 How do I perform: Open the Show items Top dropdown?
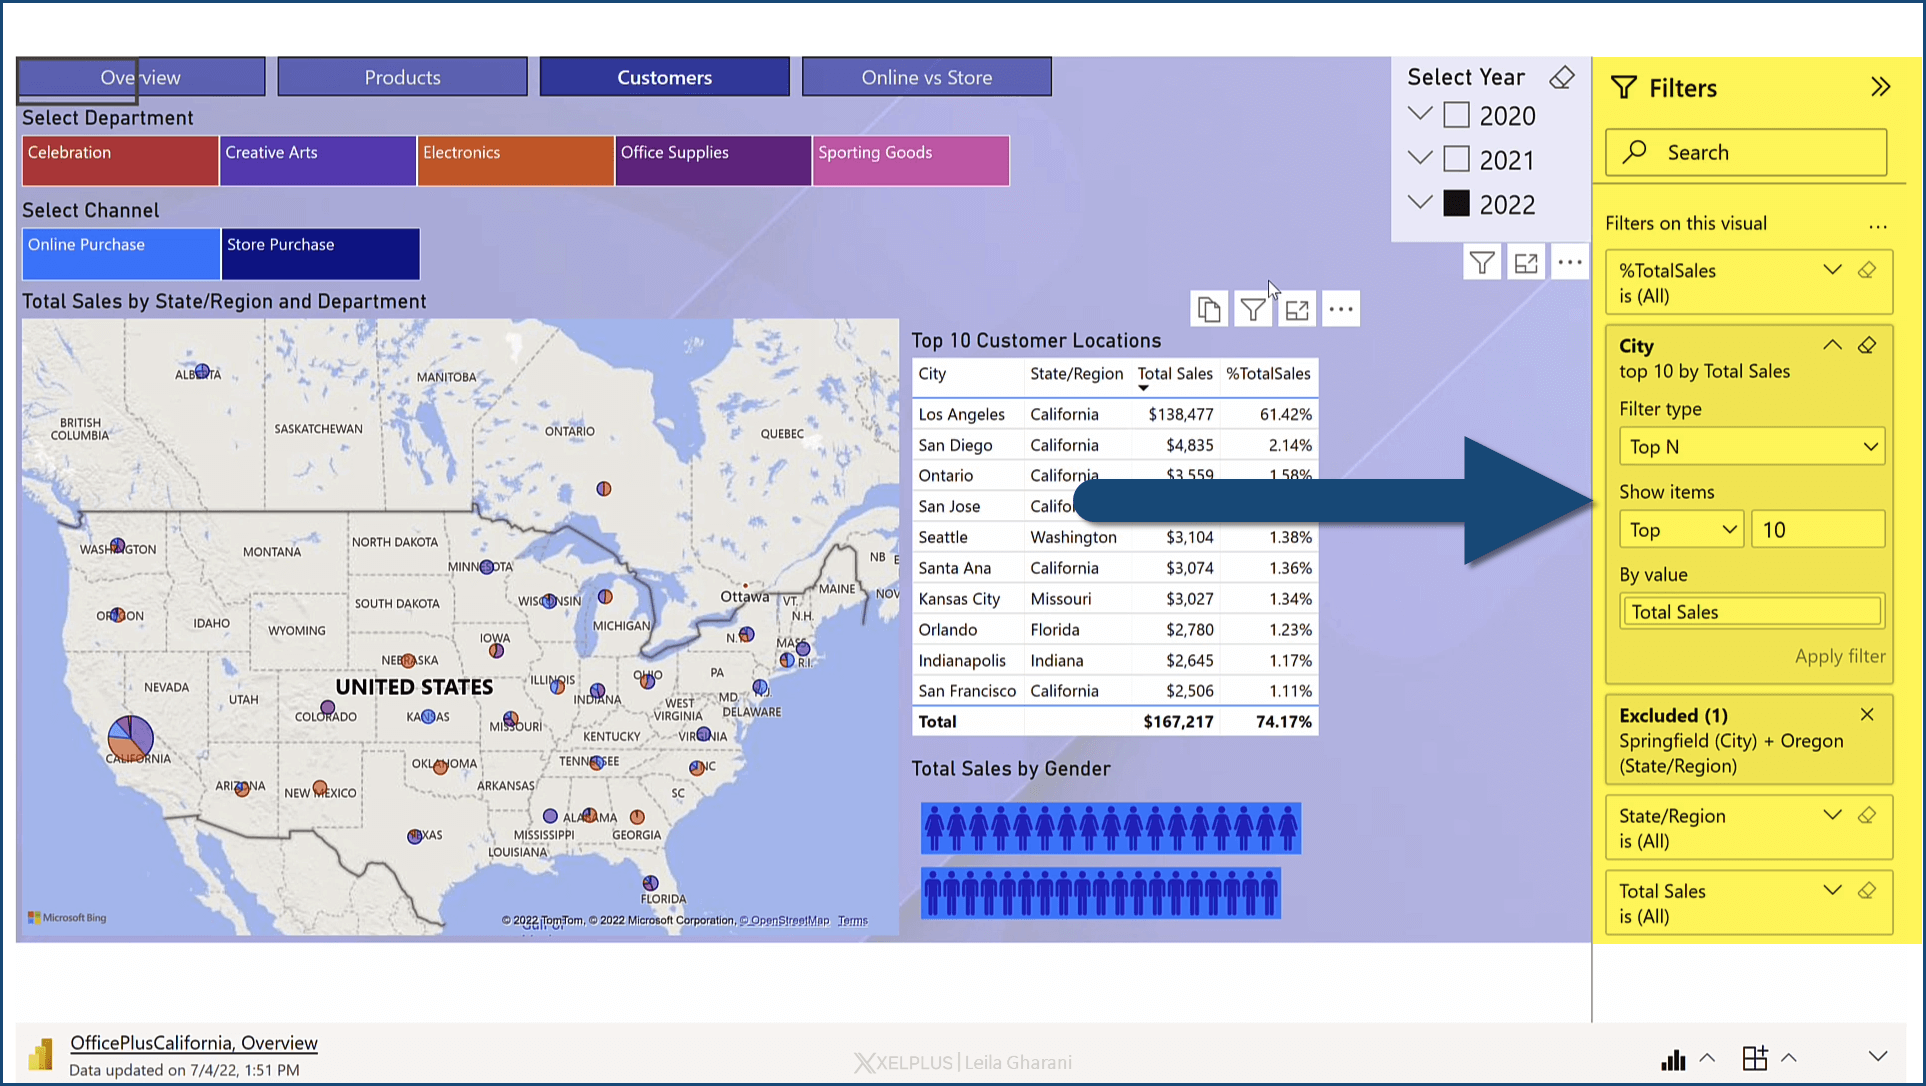click(x=1682, y=530)
